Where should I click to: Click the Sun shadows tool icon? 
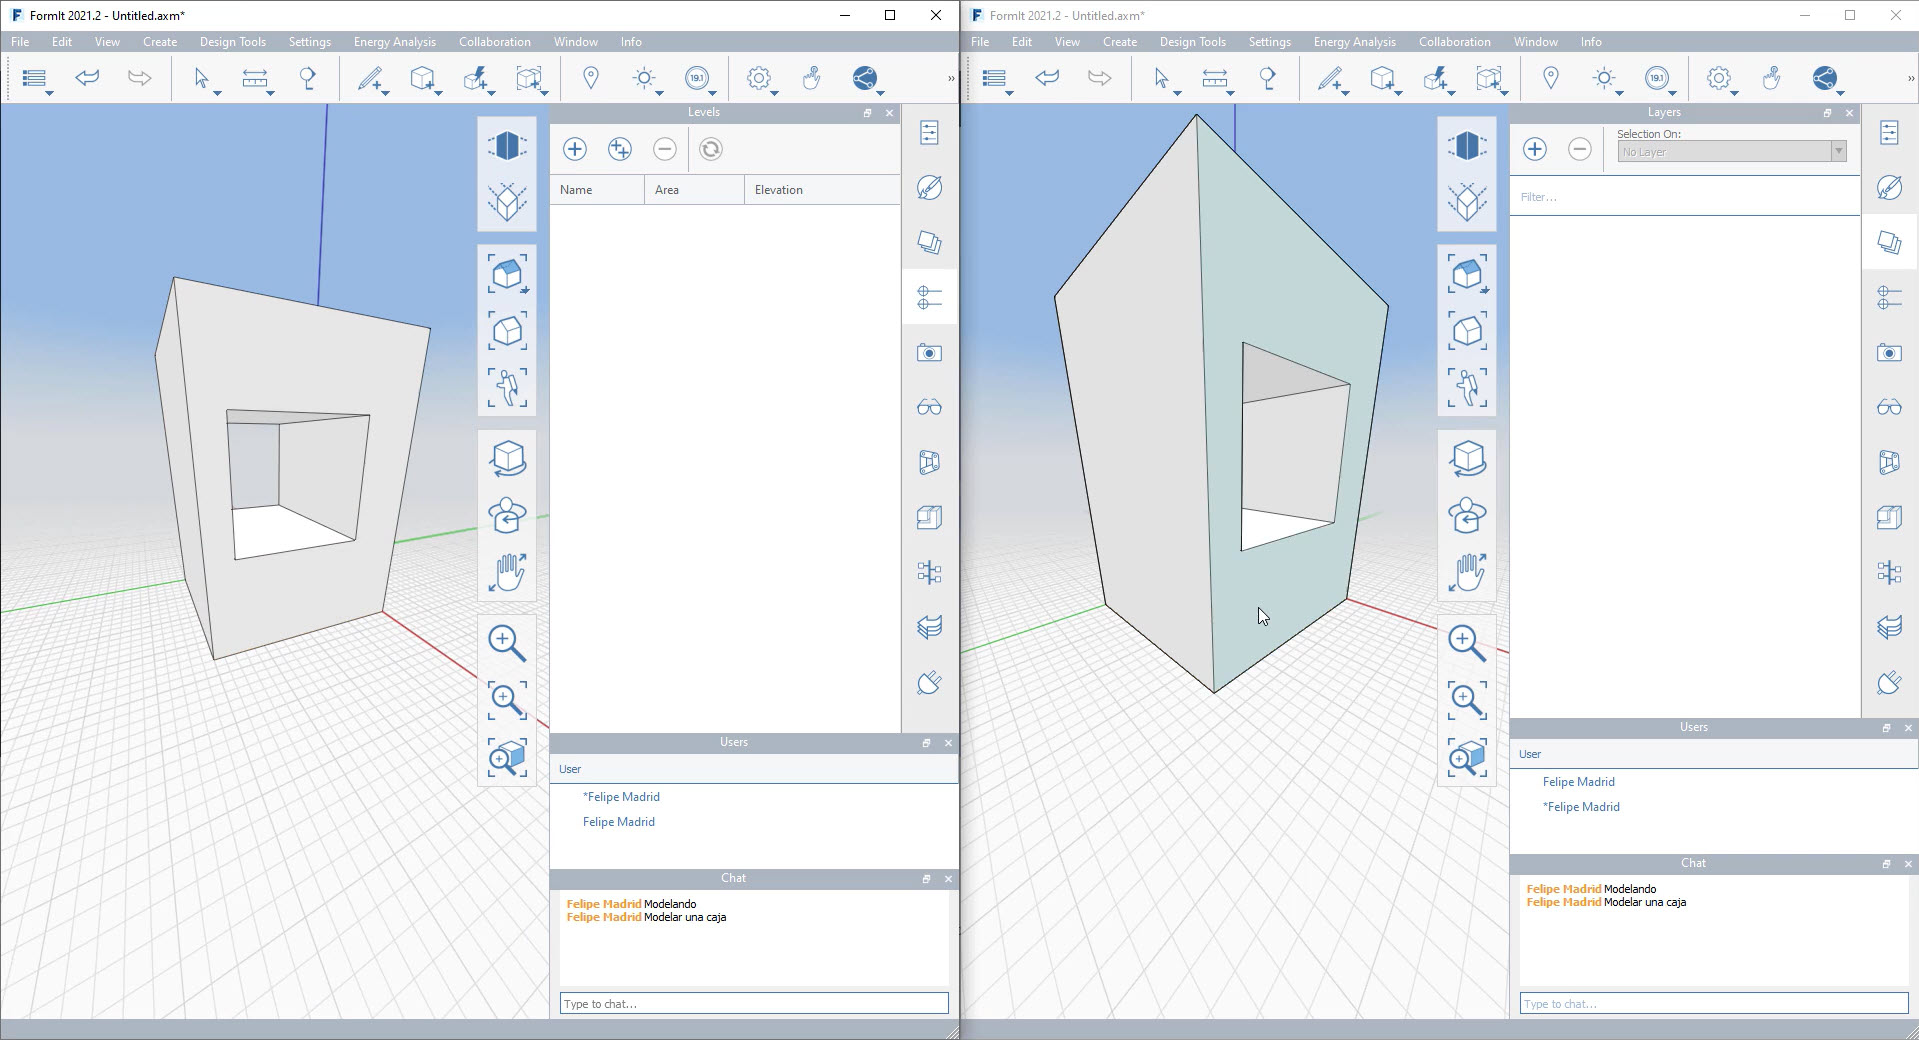click(644, 78)
